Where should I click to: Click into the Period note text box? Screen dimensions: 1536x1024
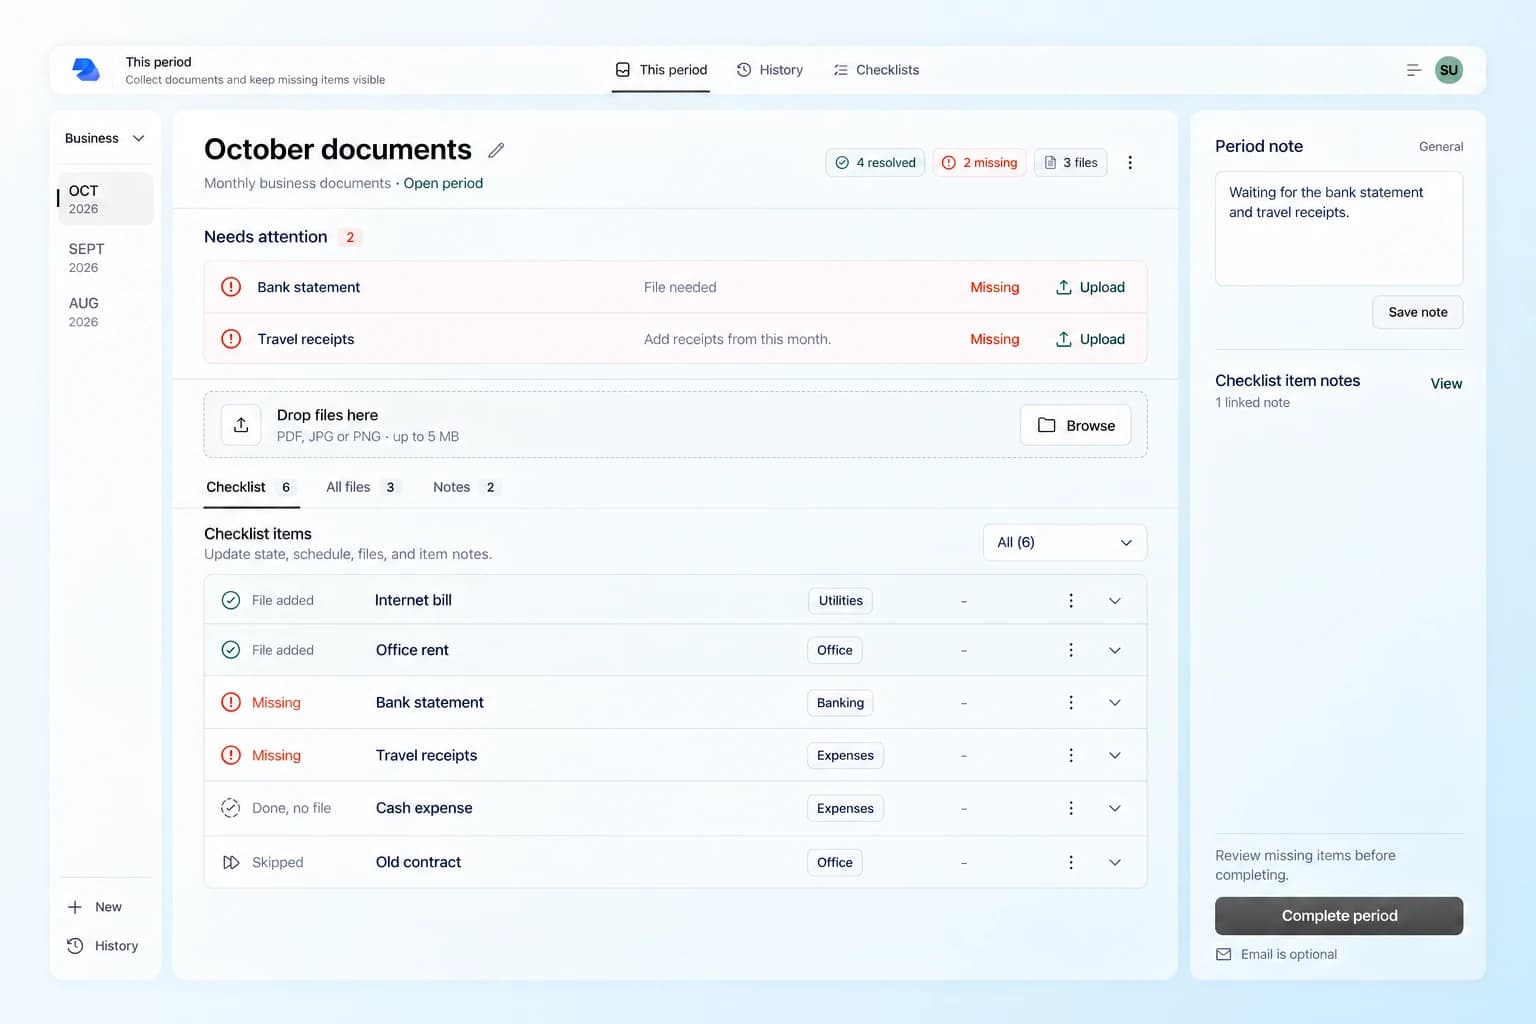tap(1339, 228)
